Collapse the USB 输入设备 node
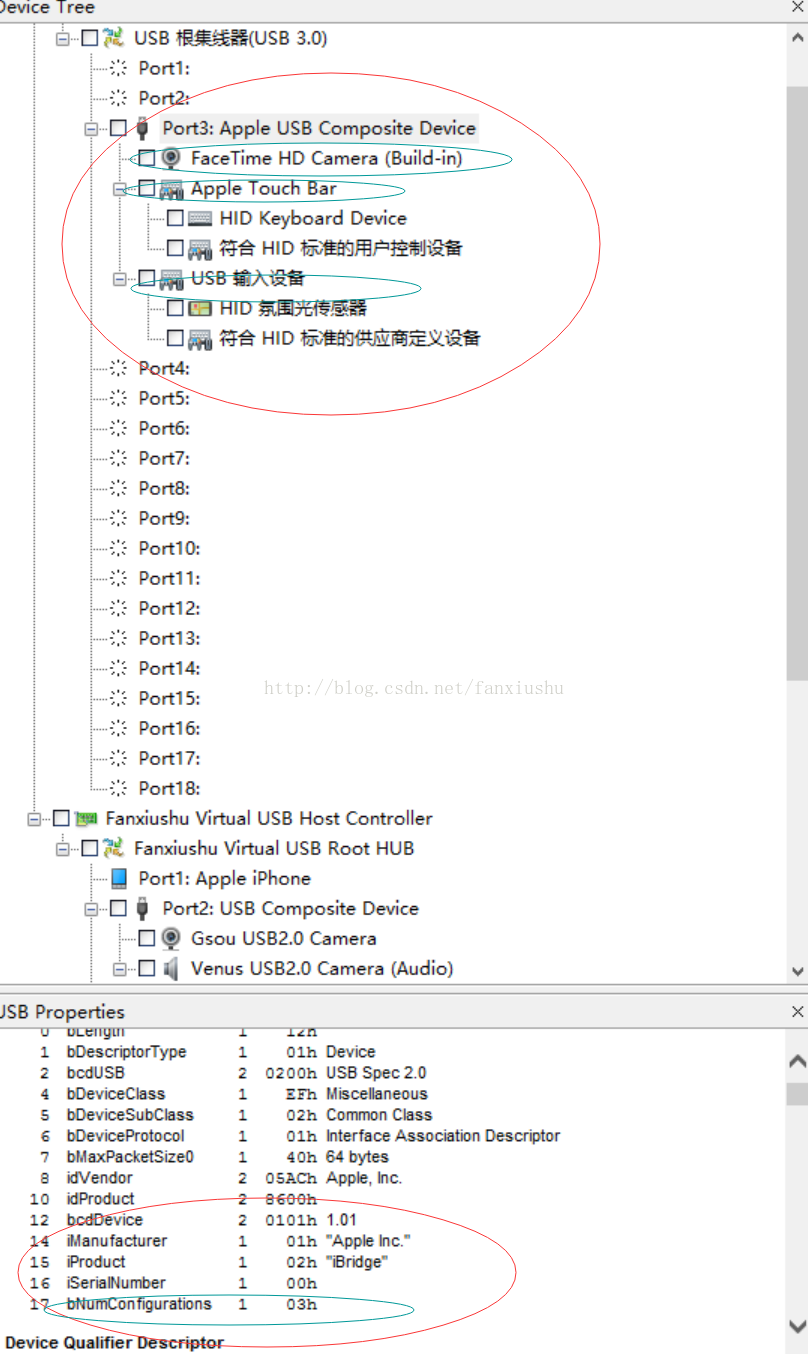Screen dimensions: 808x1354 [x=120, y=278]
